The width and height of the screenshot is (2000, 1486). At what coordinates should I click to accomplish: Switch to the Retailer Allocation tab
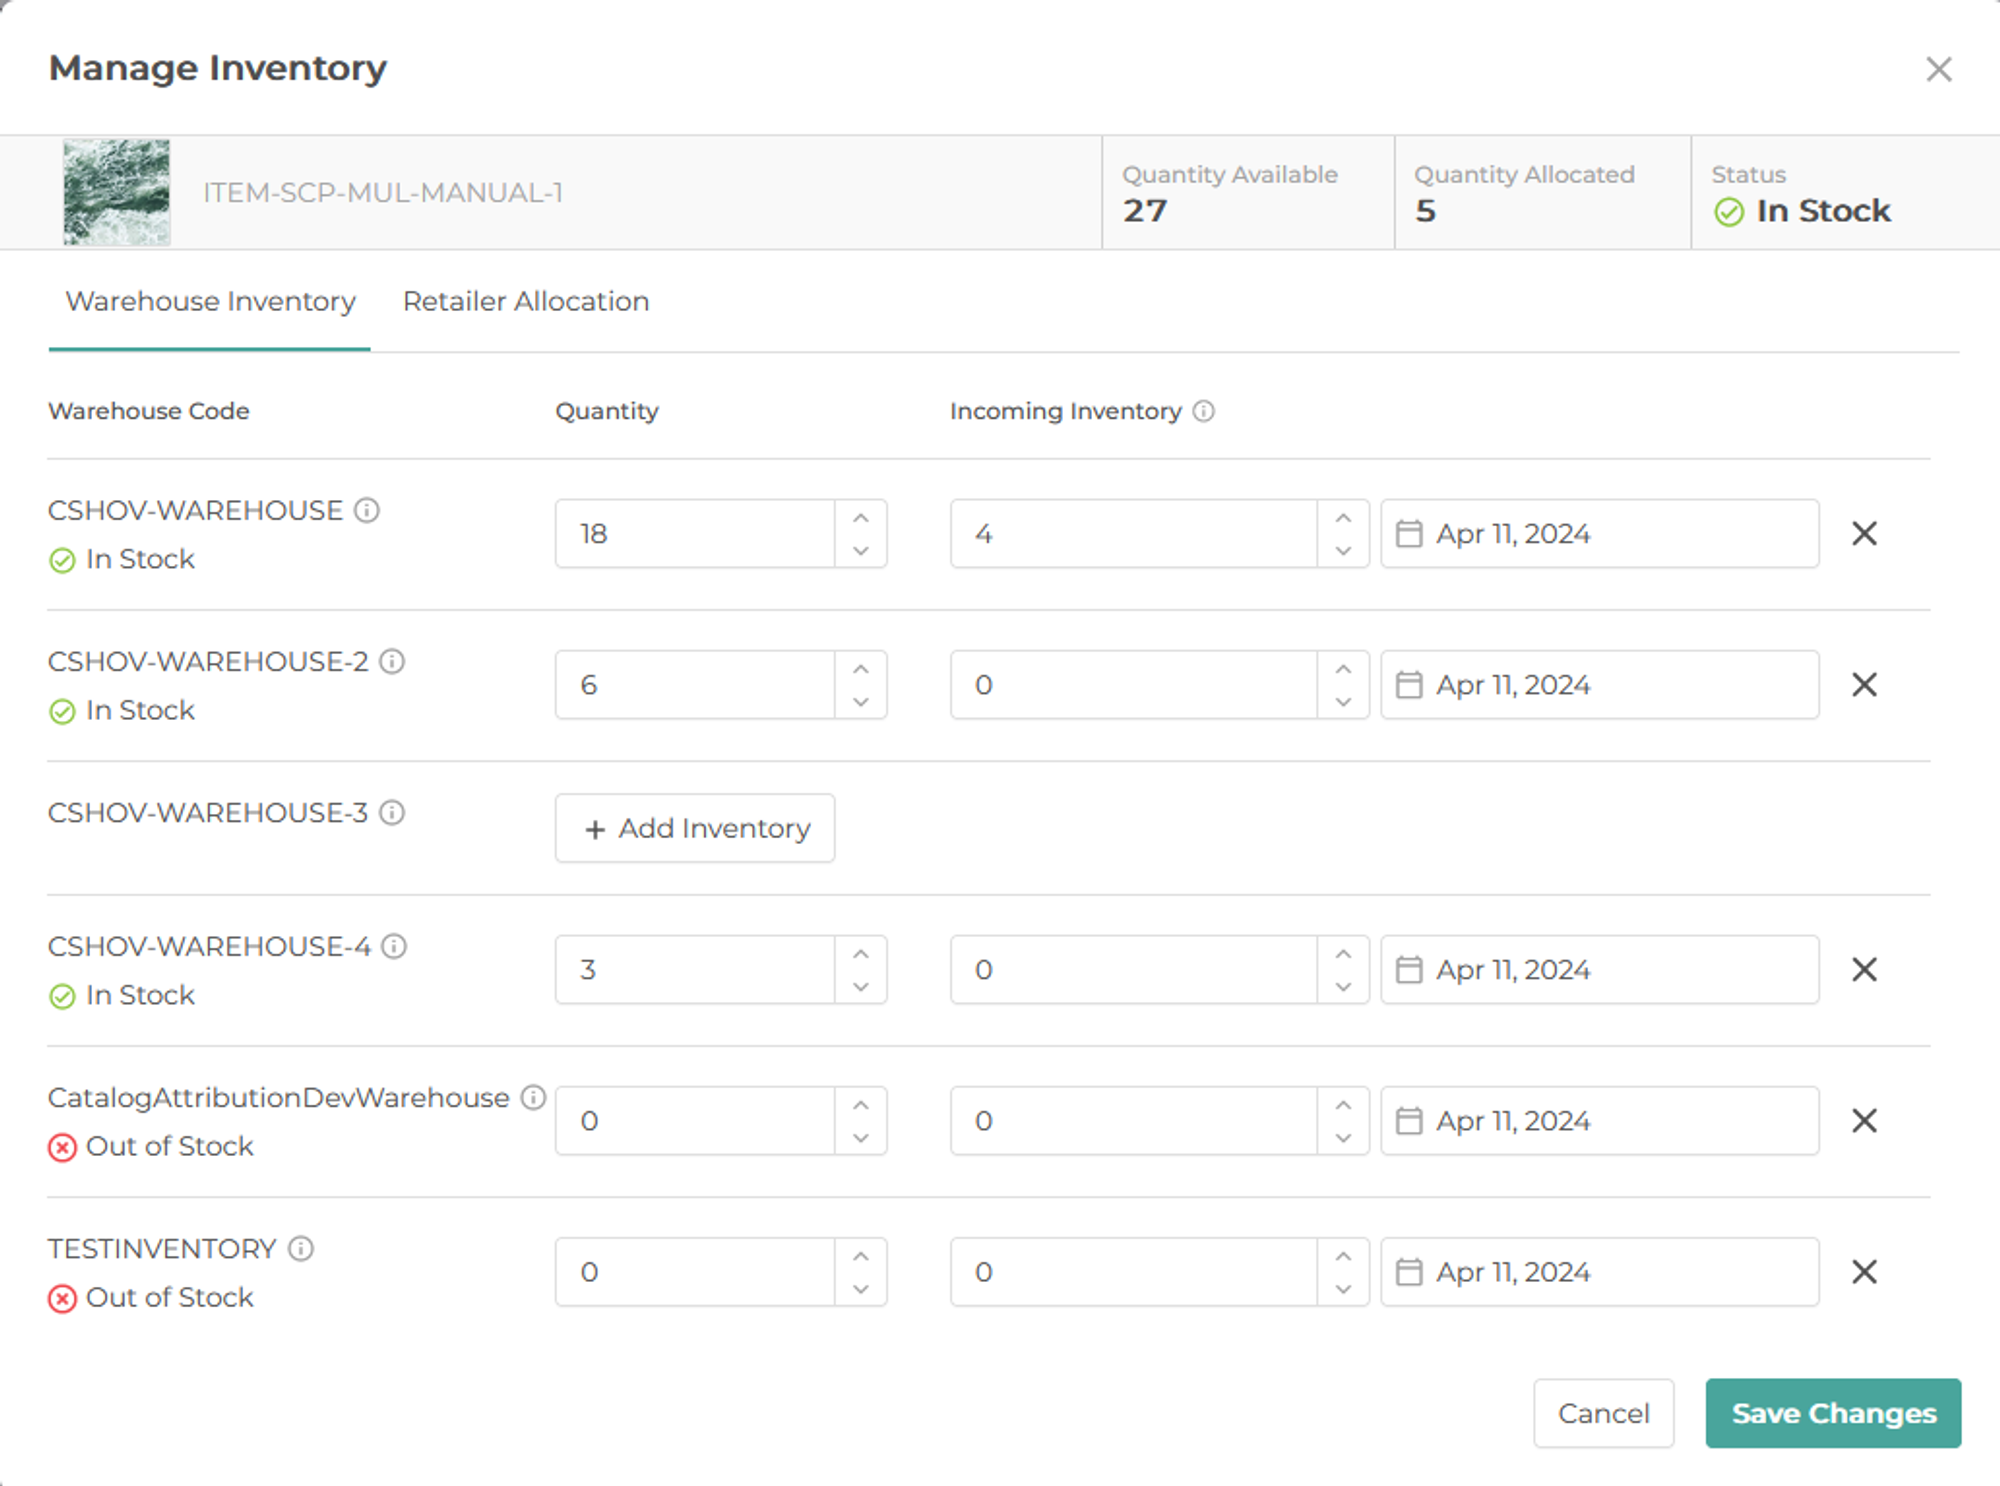click(525, 301)
